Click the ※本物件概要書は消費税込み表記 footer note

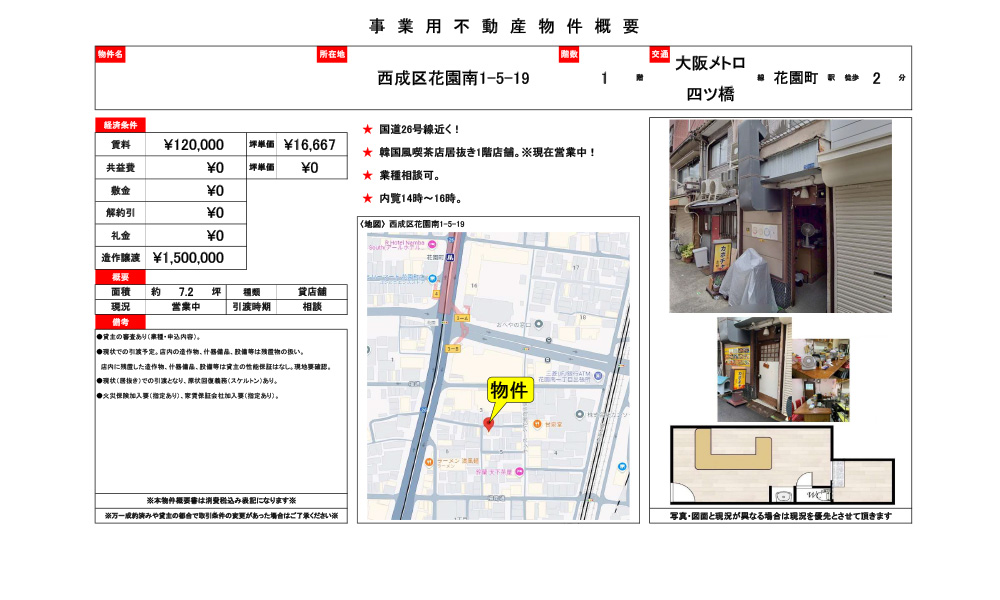tap(221, 501)
